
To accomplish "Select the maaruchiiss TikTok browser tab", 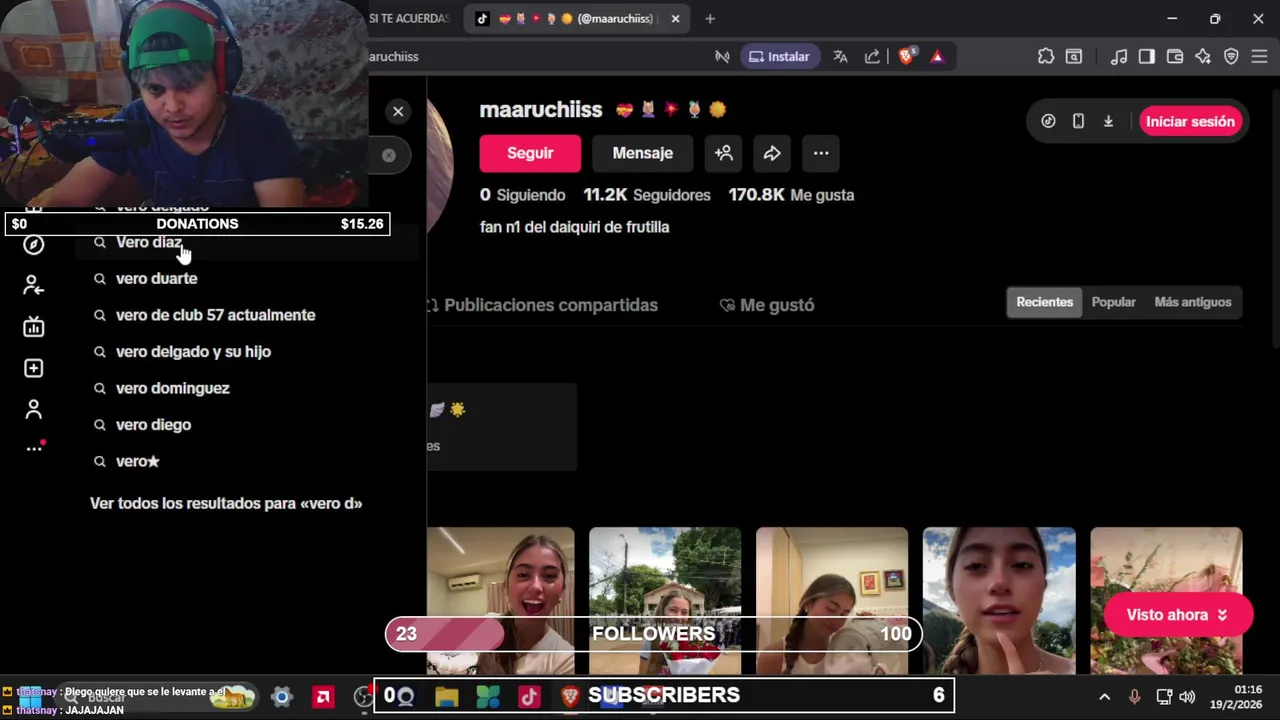I will click(x=578, y=18).
